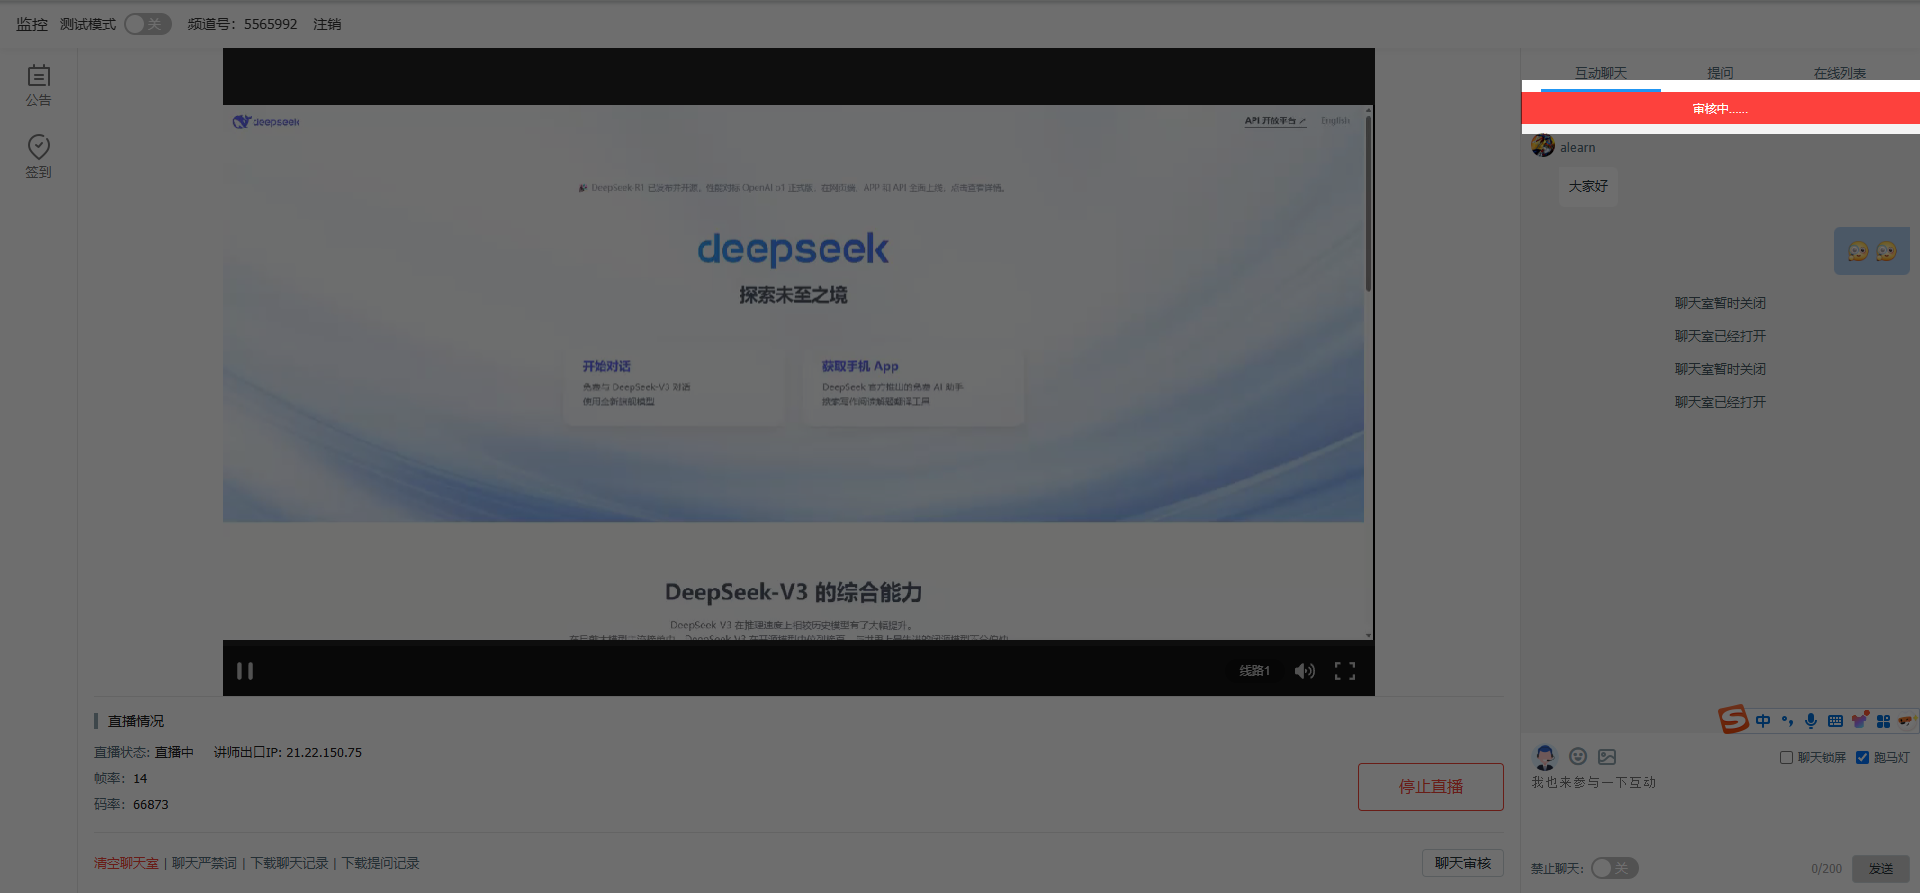Click the English language link in video
This screenshot has height=893, width=1920.
click(1335, 121)
